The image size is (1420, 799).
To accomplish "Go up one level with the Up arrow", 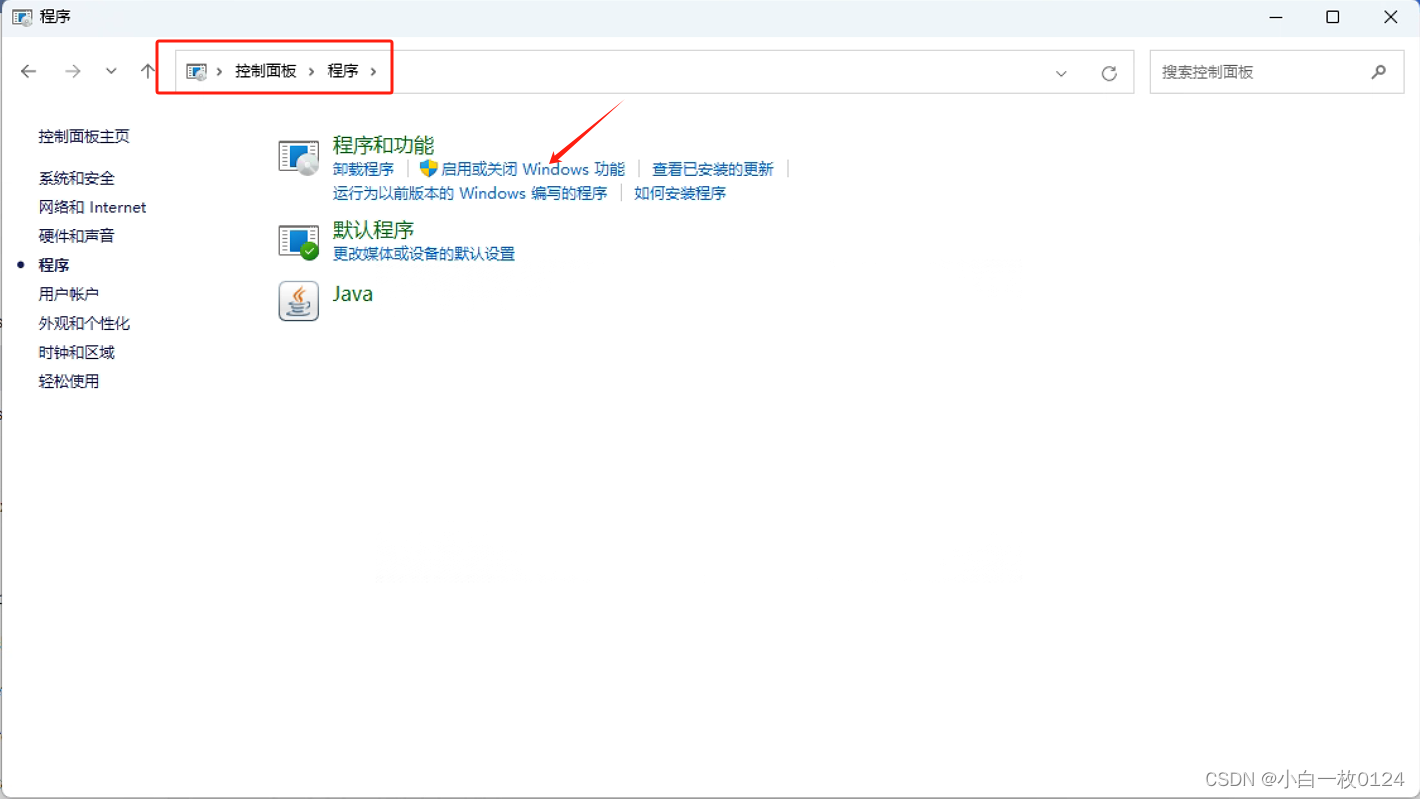I will (148, 71).
